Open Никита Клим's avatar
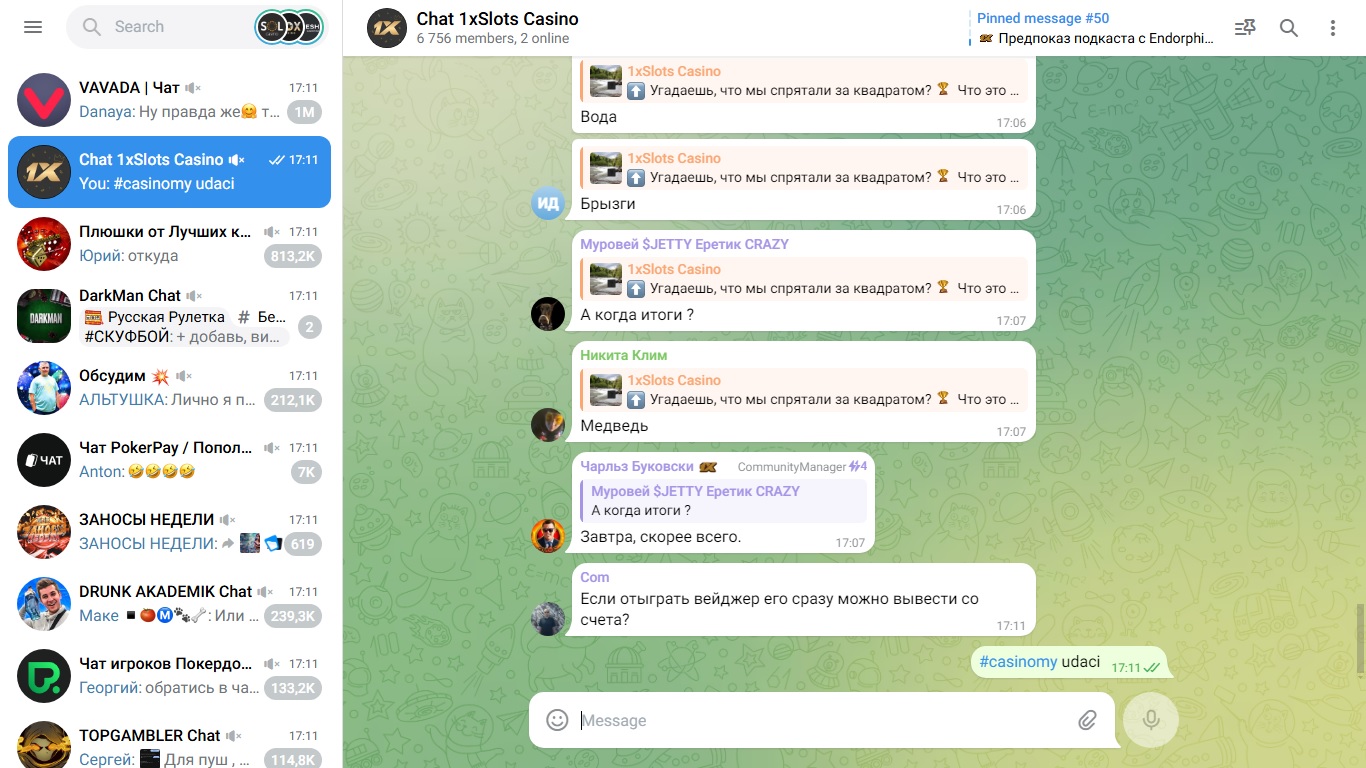 (x=548, y=425)
